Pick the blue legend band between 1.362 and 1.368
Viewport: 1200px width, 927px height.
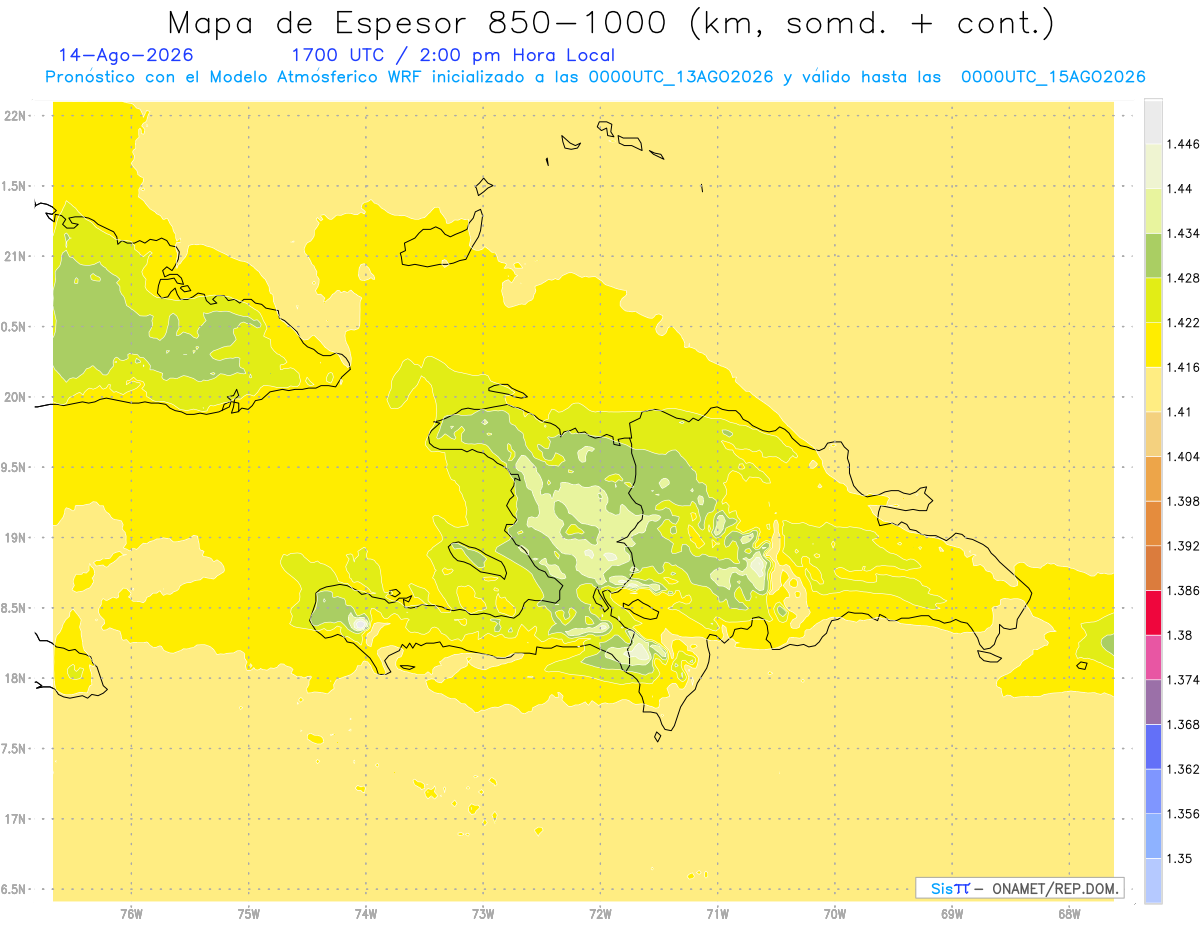[x=1153, y=746]
